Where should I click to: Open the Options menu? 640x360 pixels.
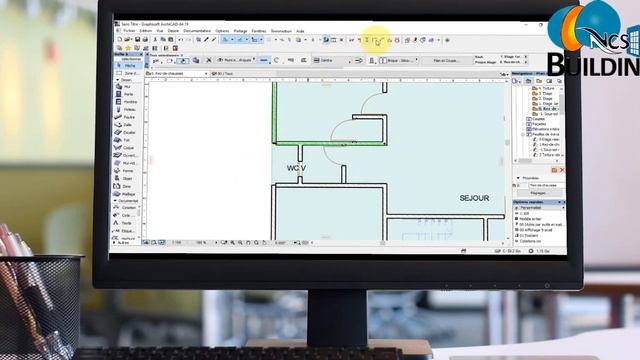pyautogui.click(x=222, y=31)
